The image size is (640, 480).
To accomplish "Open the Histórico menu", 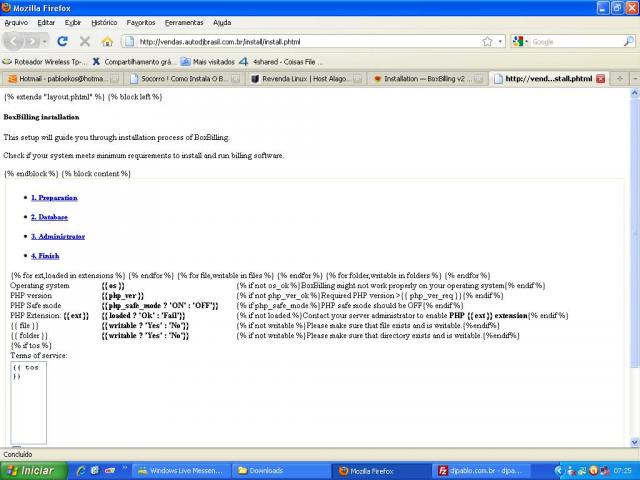I will pyautogui.click(x=104, y=23).
